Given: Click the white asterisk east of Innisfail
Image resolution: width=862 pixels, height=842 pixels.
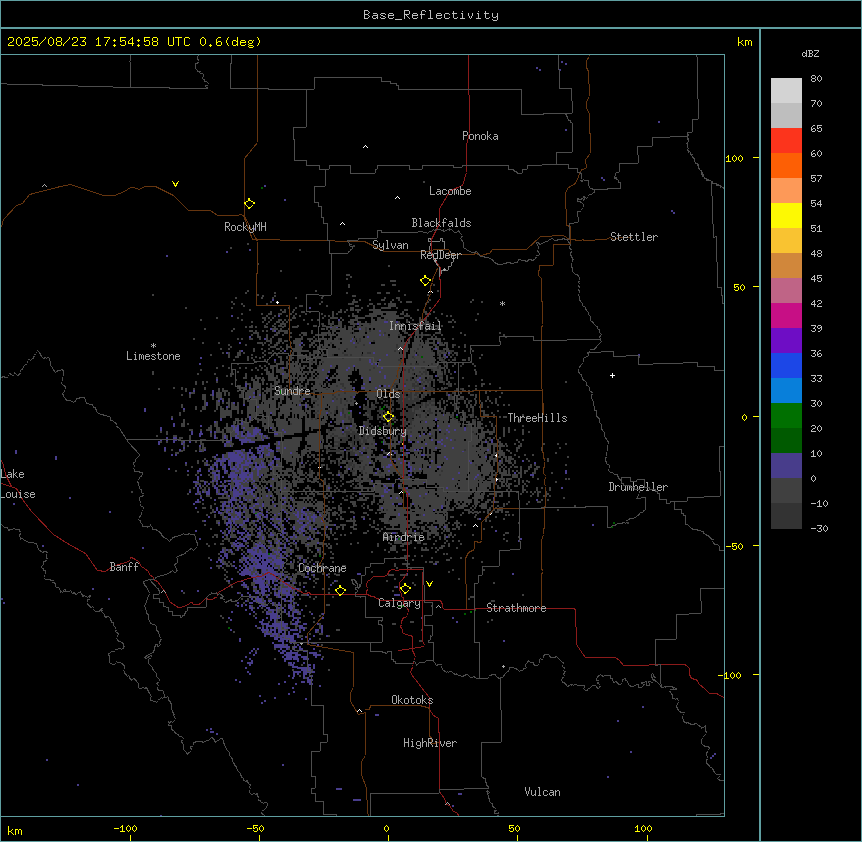Looking at the screenshot, I should [502, 303].
